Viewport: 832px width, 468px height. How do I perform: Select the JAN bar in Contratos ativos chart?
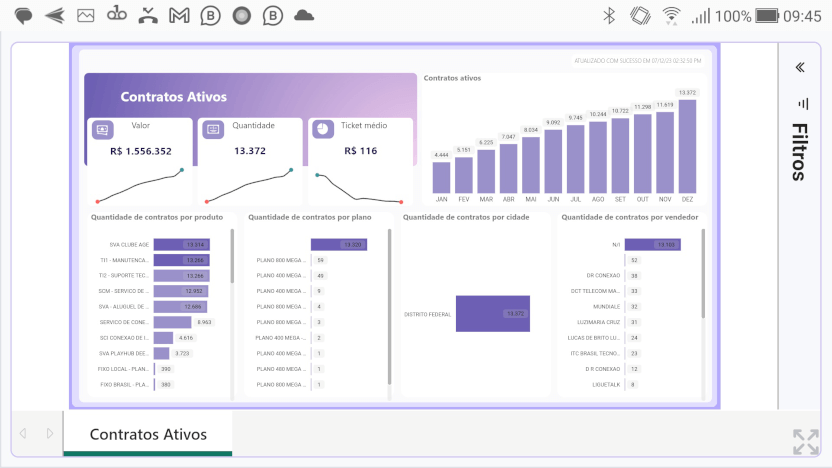point(441,177)
